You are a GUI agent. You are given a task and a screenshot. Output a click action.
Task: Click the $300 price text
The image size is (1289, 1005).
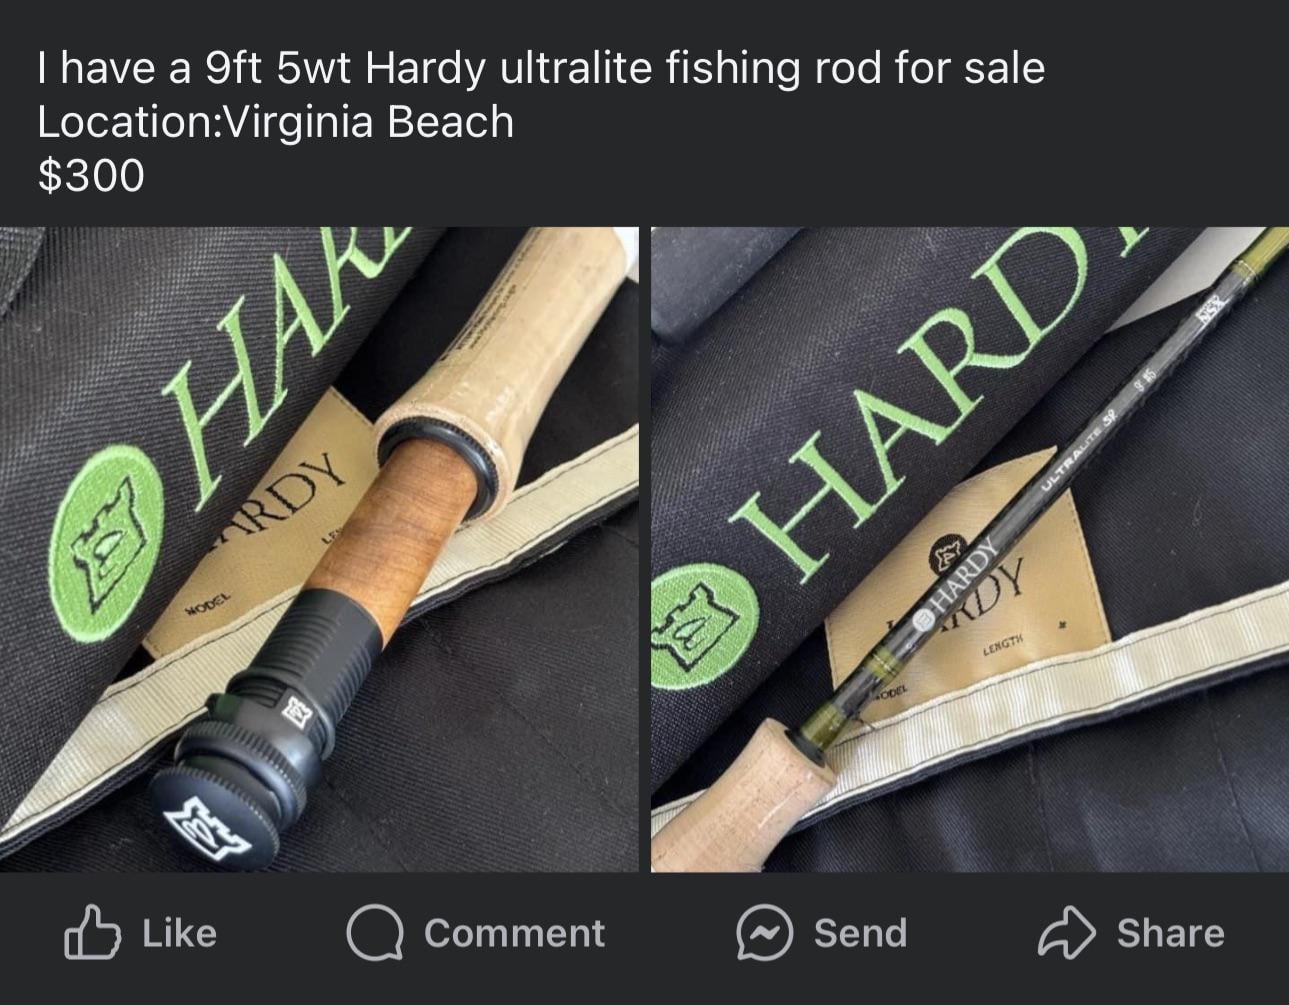91,176
